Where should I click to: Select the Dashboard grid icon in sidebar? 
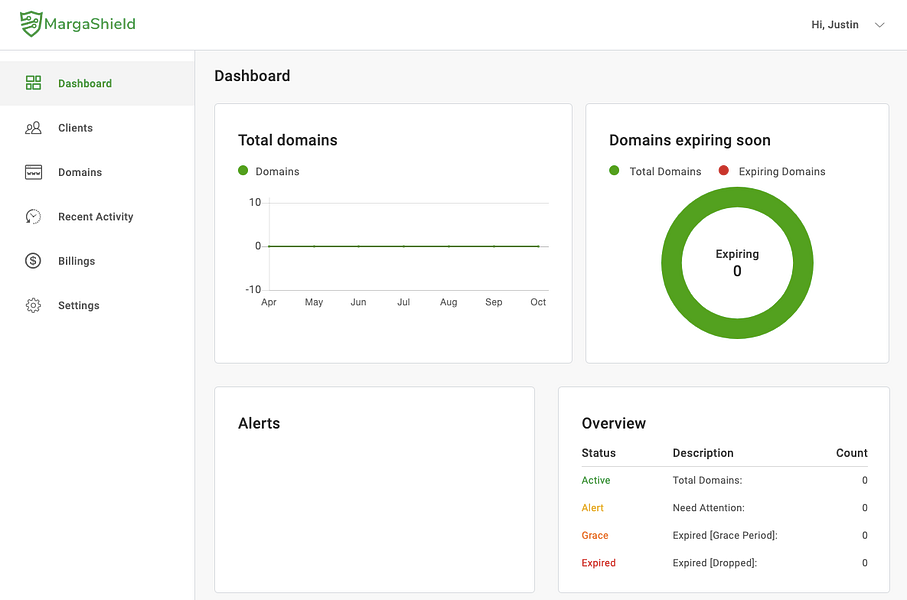click(x=34, y=83)
